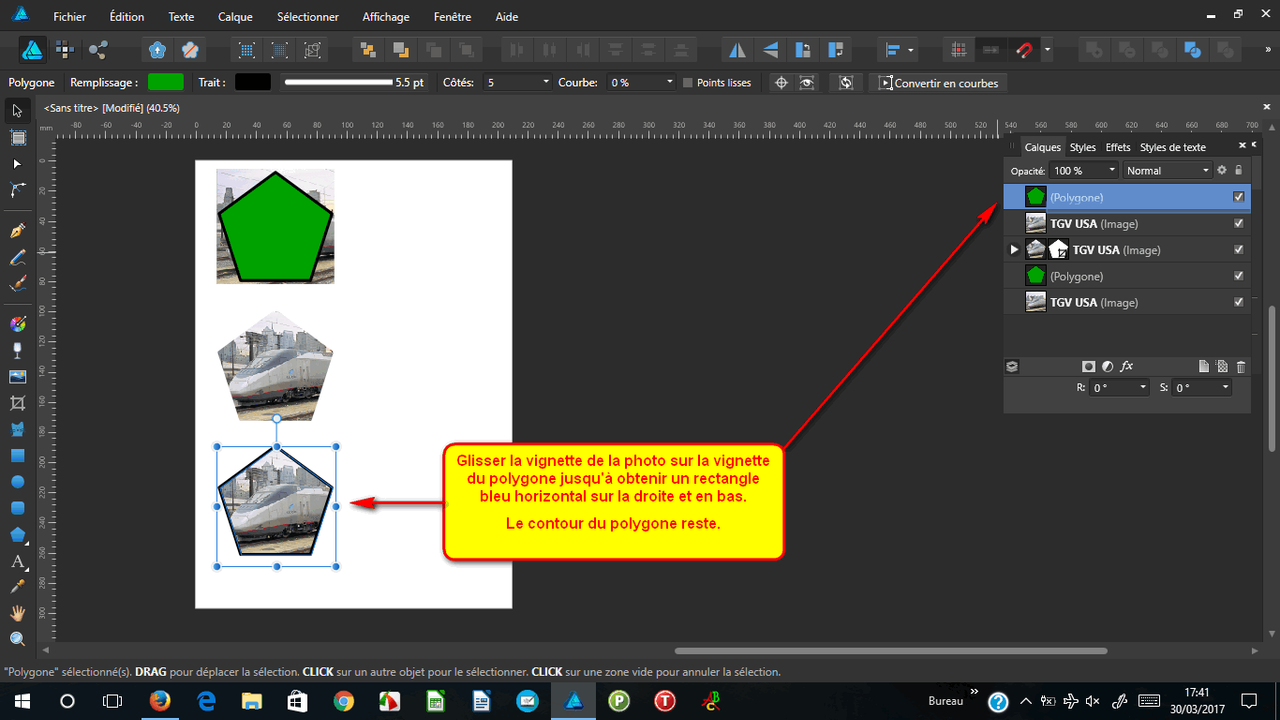This screenshot has width=1280, height=720.
Task: Select the Rectangle shape tool
Action: click(17, 455)
